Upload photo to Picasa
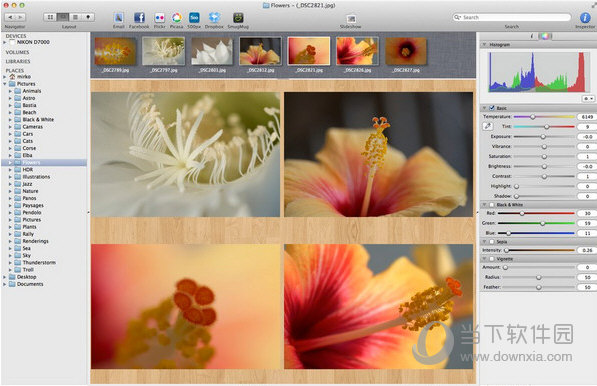The width and height of the screenshot is (597, 386). [x=176, y=18]
